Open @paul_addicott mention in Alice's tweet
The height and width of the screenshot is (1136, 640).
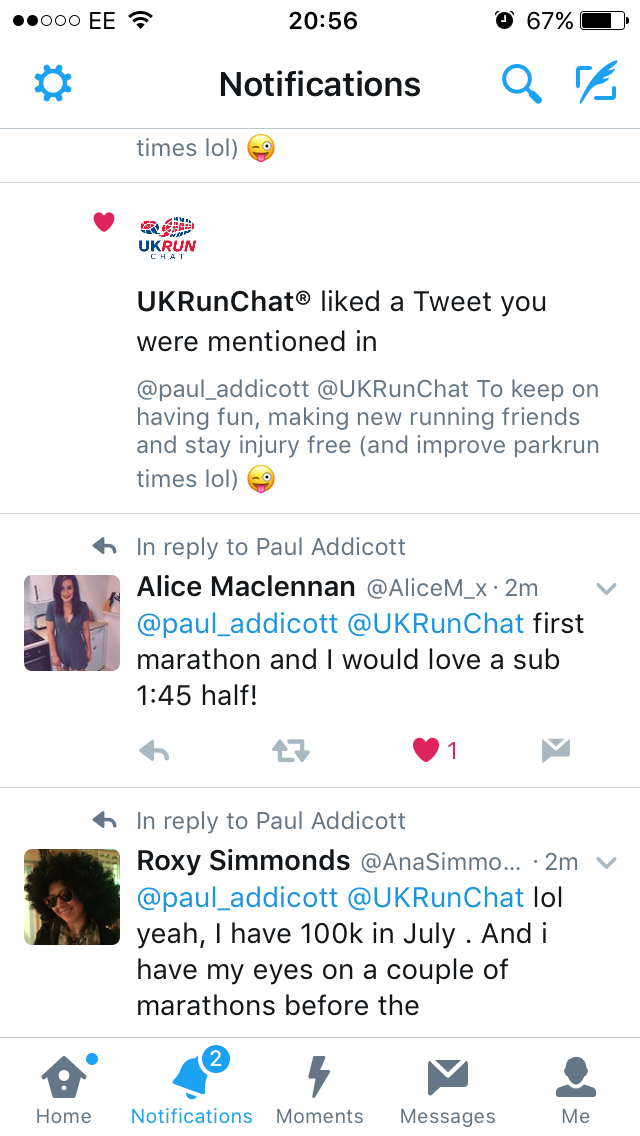[237, 624]
